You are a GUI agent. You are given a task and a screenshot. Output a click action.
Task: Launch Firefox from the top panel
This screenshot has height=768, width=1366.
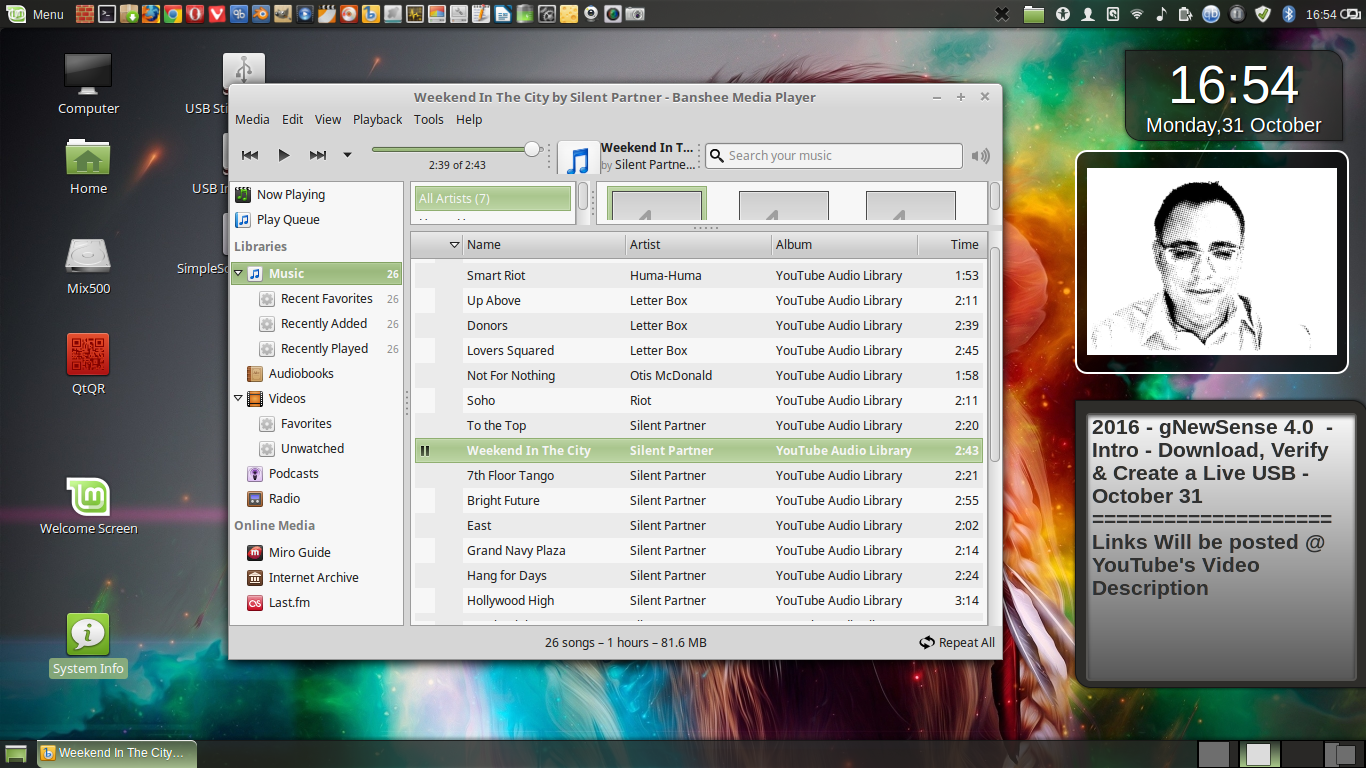(150, 14)
